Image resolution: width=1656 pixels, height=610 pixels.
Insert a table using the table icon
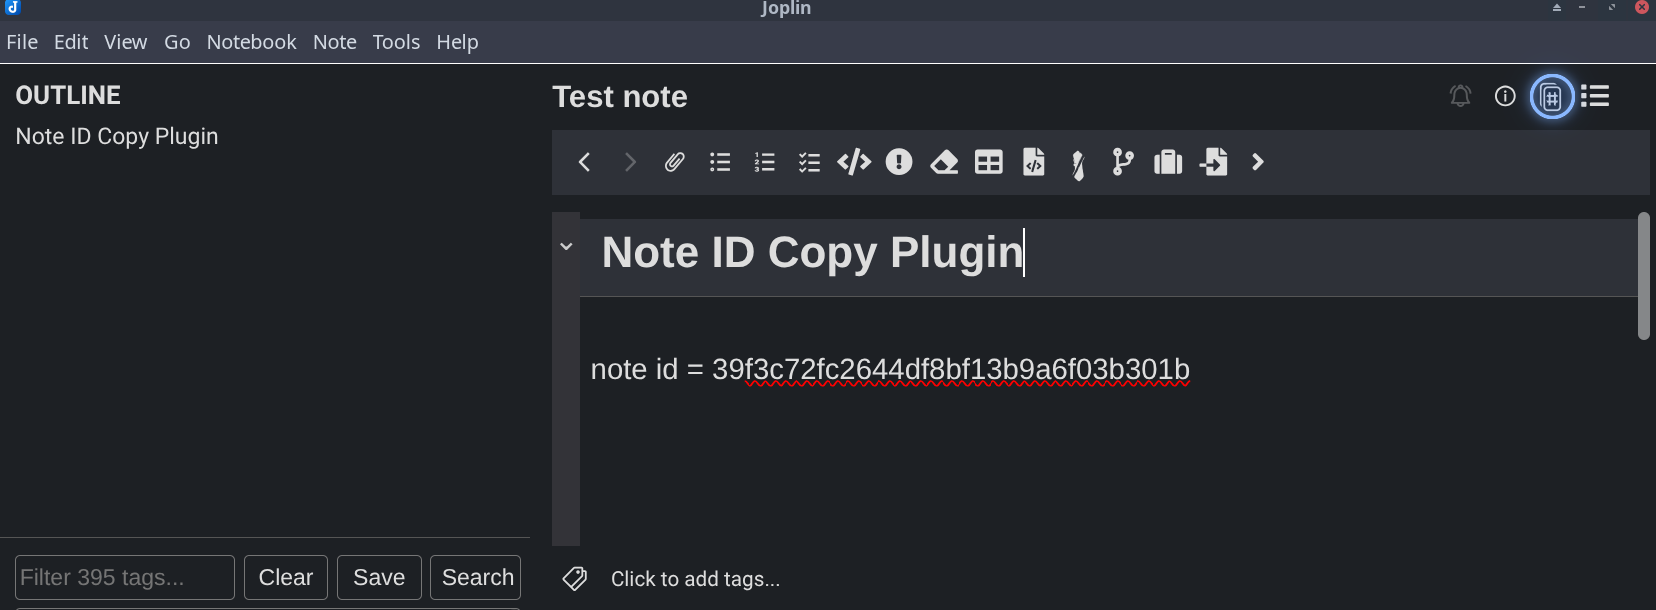coord(989,162)
